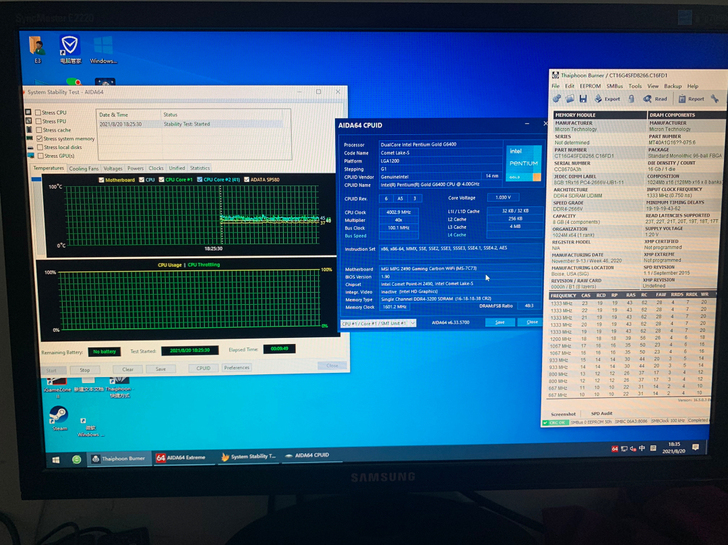Click the CPUID button in Stability Test
728x545 pixels.
(x=203, y=368)
